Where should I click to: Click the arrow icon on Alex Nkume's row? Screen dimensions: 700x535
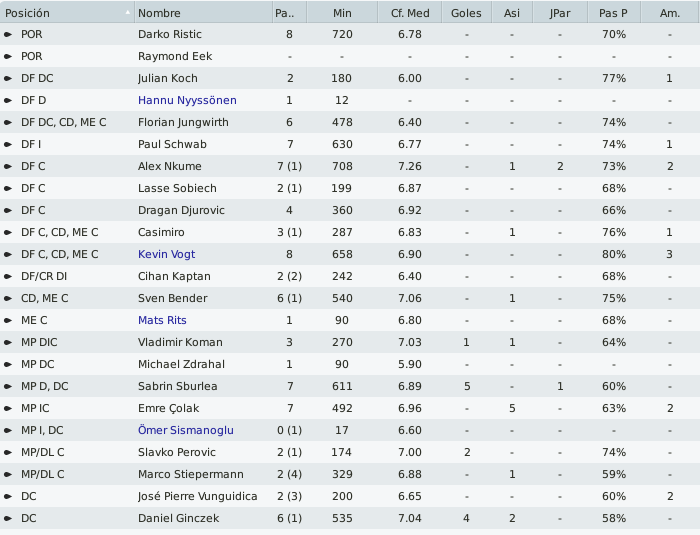click(x=8, y=166)
